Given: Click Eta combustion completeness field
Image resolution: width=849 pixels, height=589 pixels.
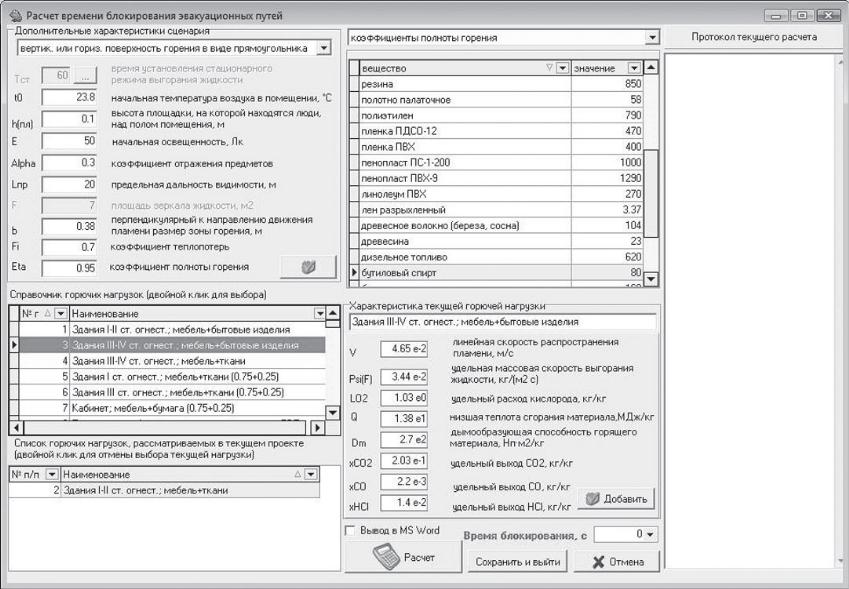Looking at the screenshot, I should pos(69,268).
